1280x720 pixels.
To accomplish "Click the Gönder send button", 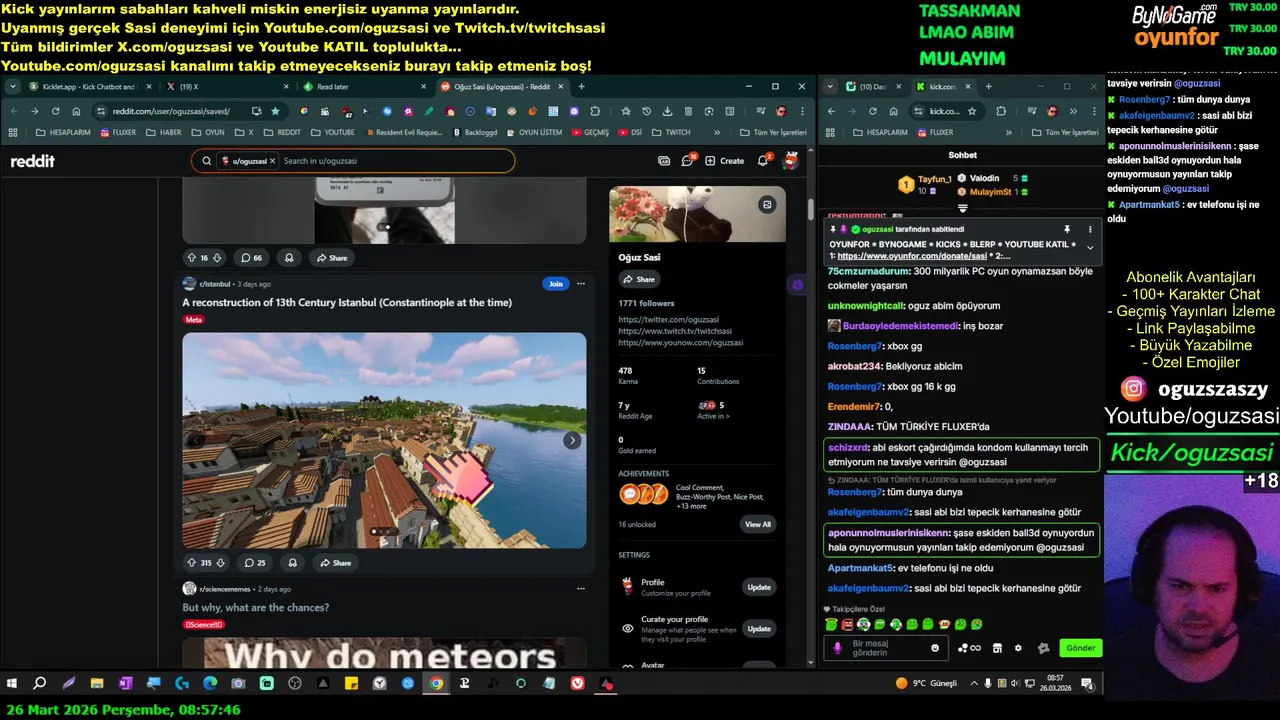I will pos(1080,648).
